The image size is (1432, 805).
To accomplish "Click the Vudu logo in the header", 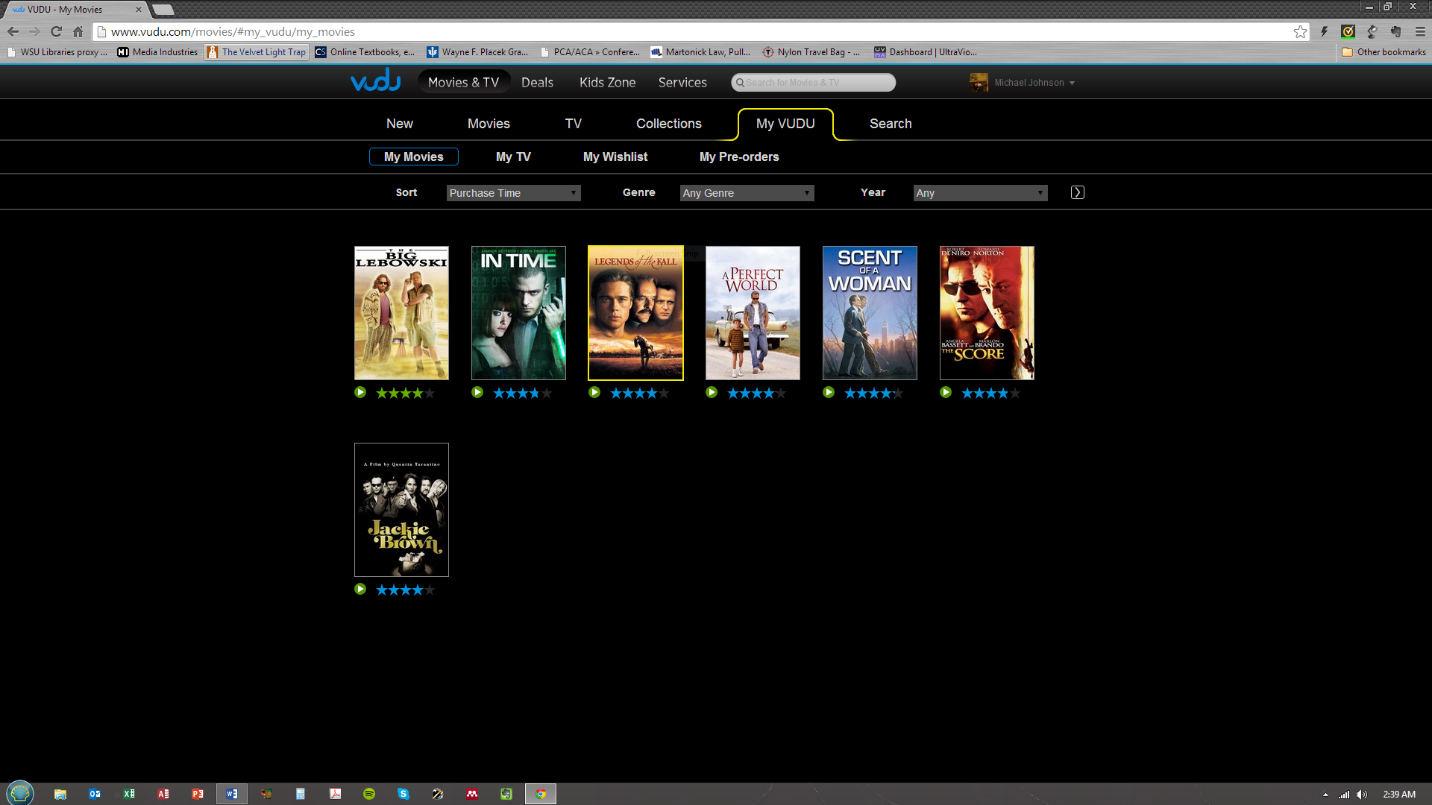I will pyautogui.click(x=375, y=82).
